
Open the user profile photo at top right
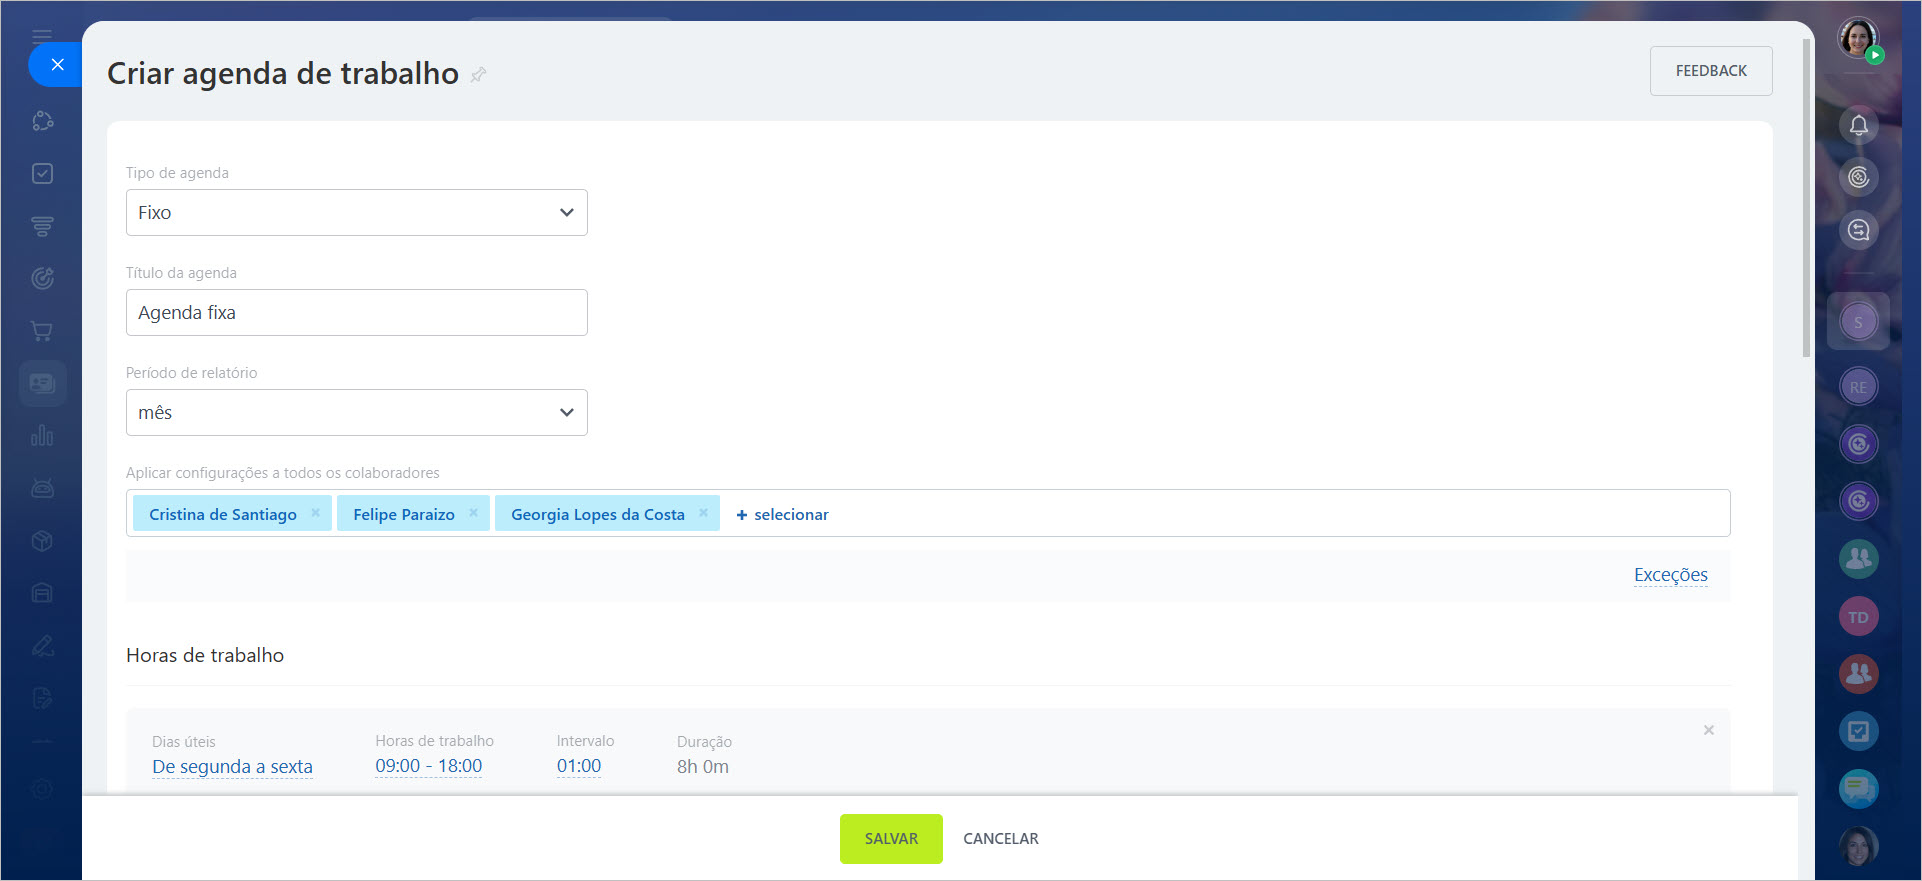[x=1858, y=39]
